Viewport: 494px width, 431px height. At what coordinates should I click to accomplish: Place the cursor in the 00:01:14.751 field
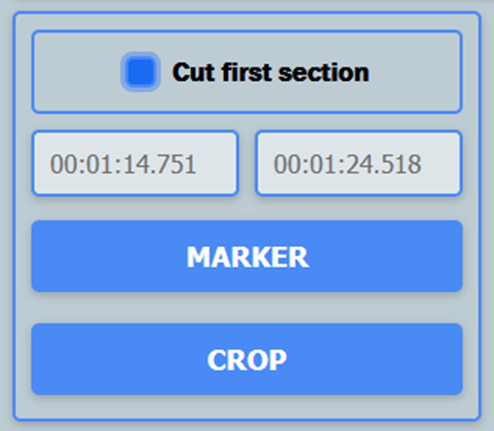pyautogui.click(x=135, y=163)
